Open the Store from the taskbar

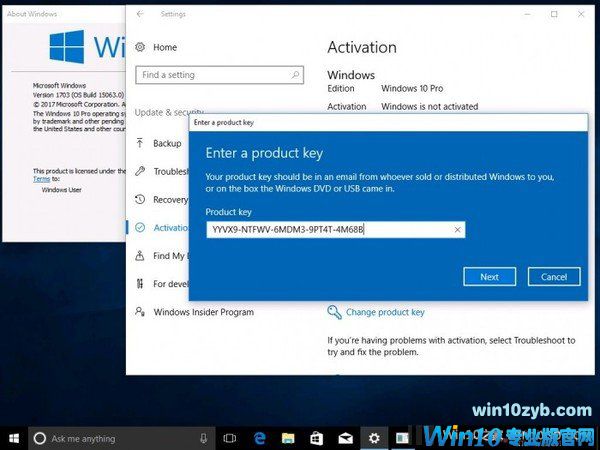[316, 439]
